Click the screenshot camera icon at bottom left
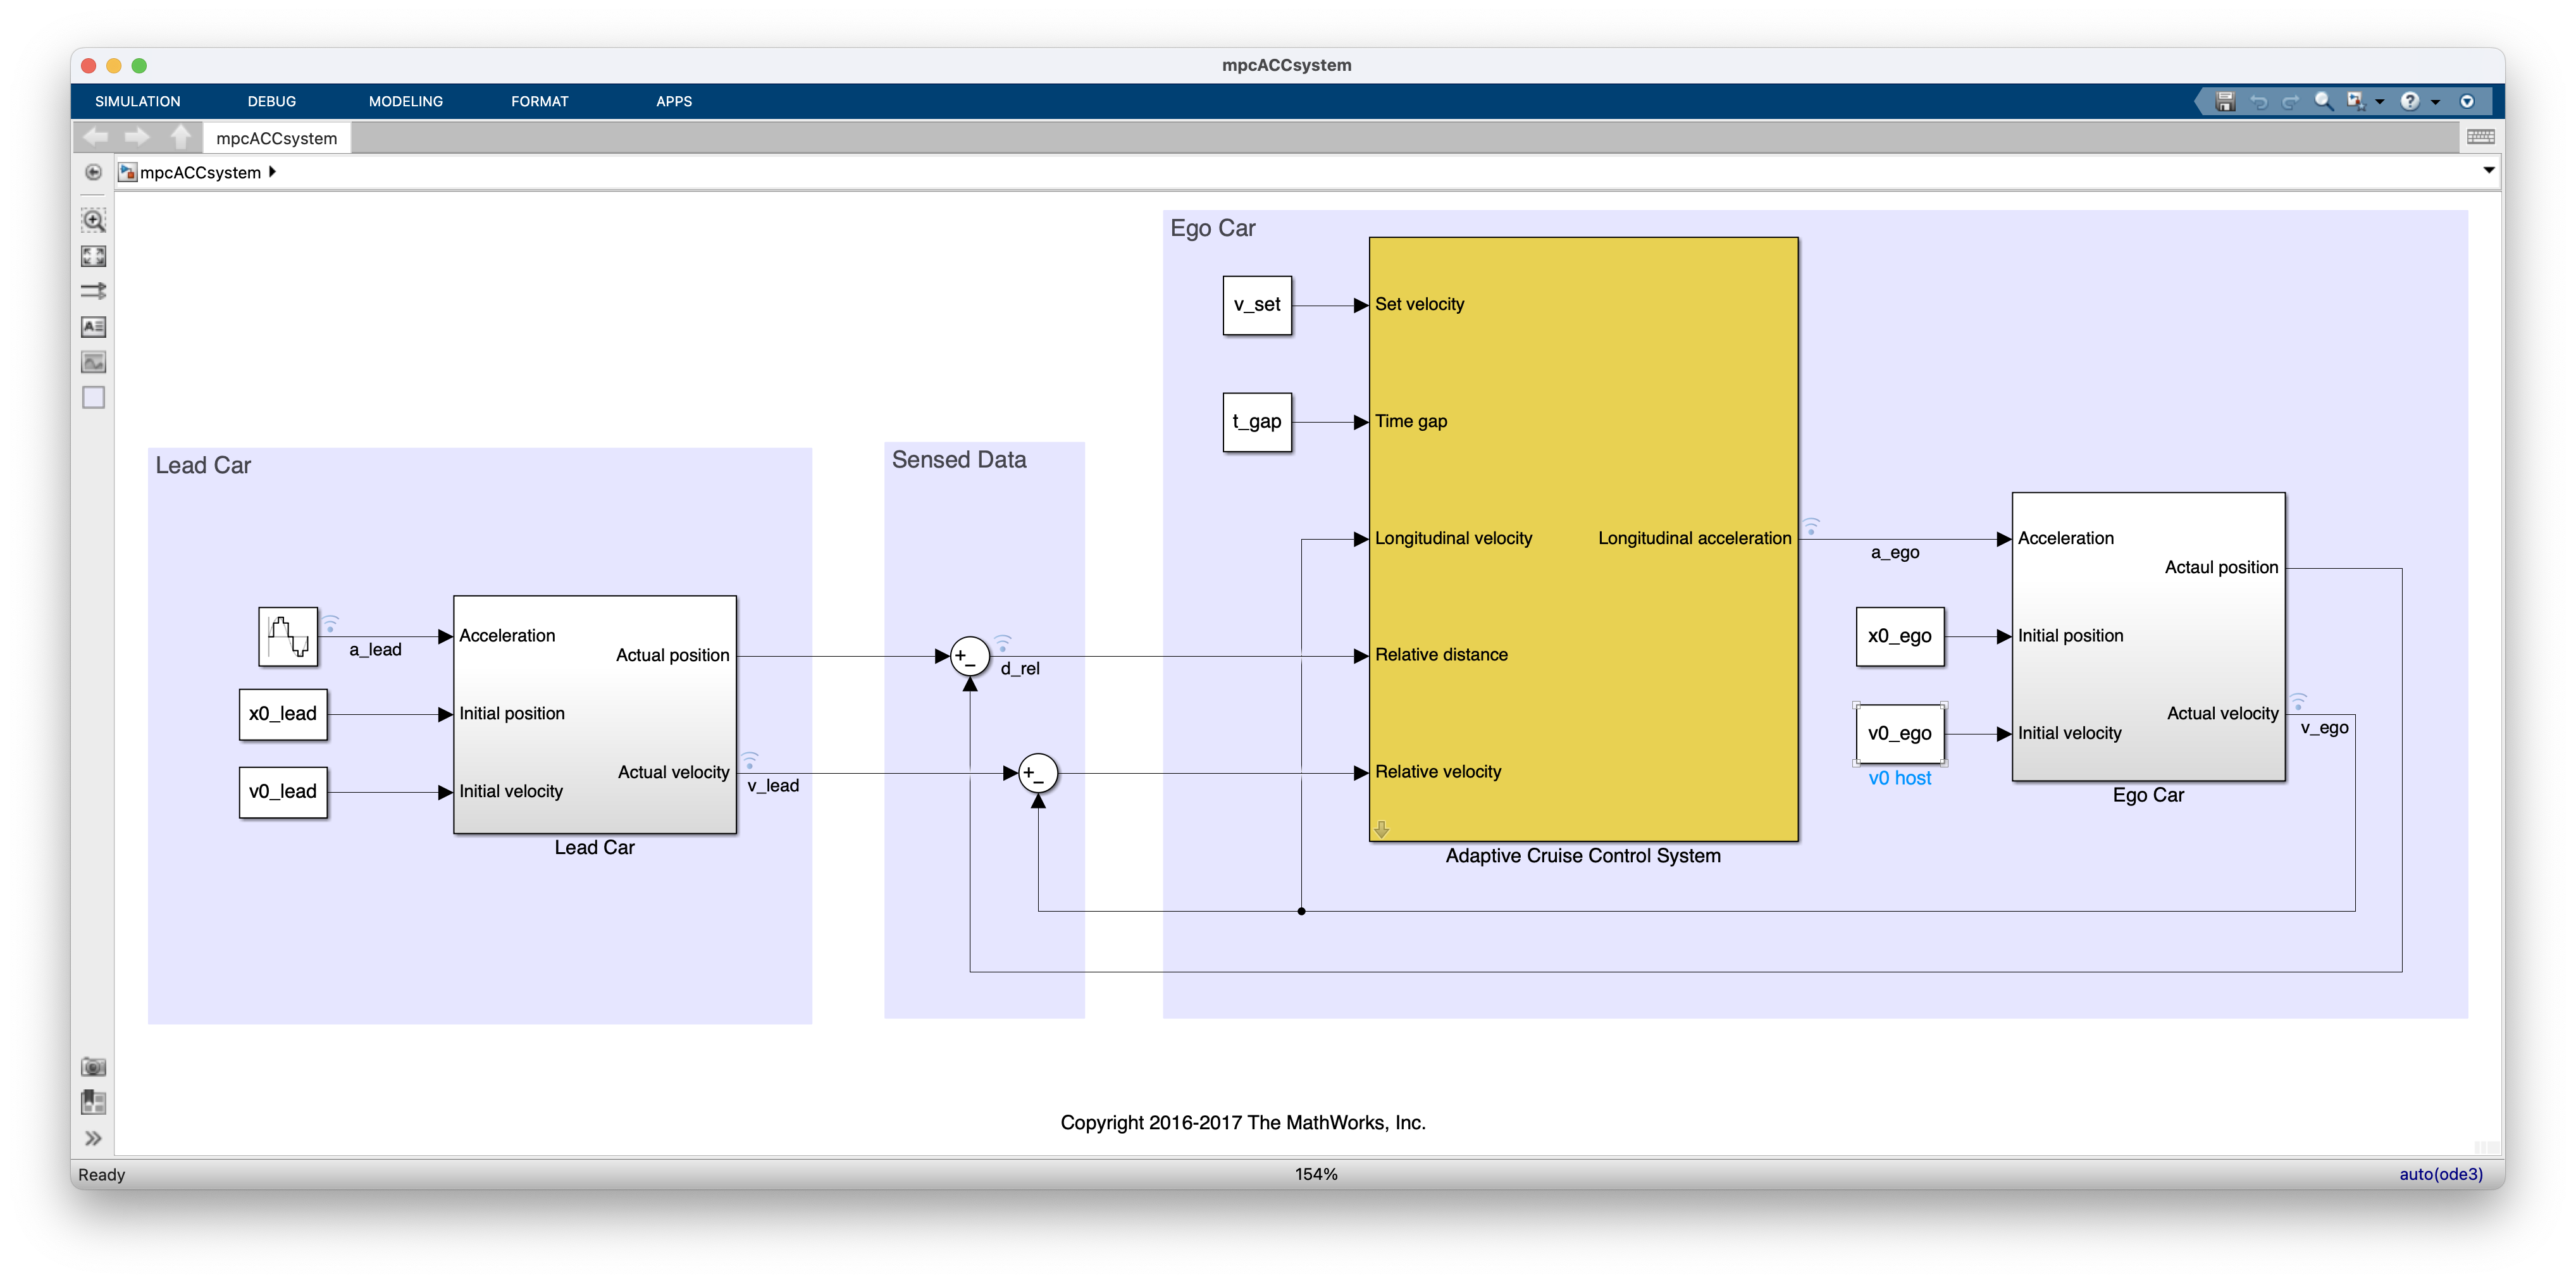The height and width of the screenshot is (1283, 2576). 93,1067
